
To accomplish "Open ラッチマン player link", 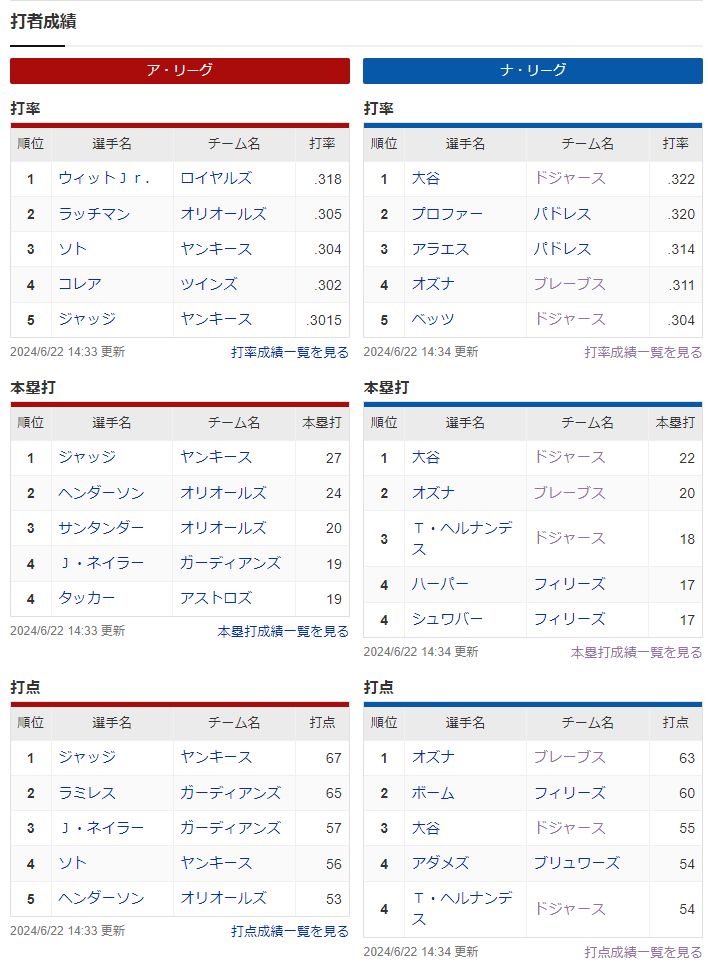I will pyautogui.click(x=94, y=214).
